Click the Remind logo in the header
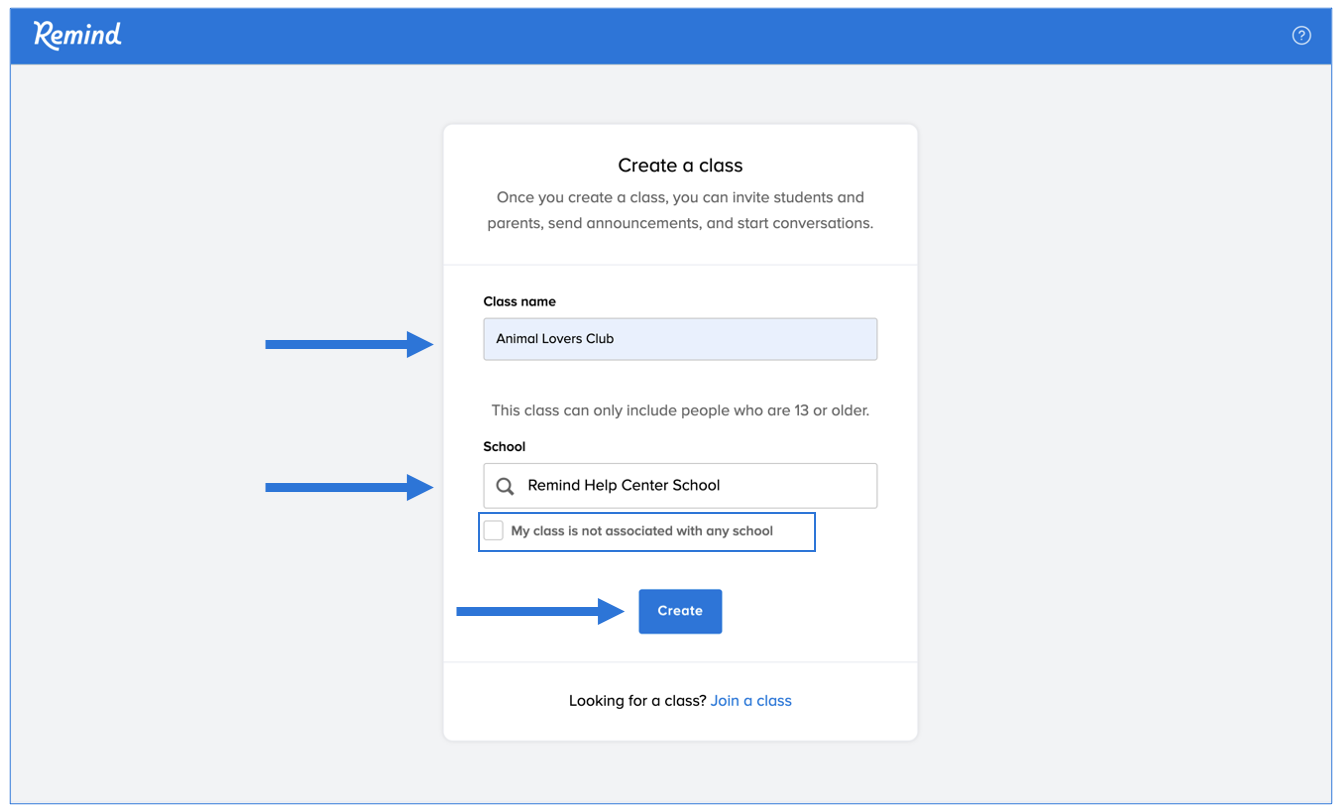 pos(78,35)
